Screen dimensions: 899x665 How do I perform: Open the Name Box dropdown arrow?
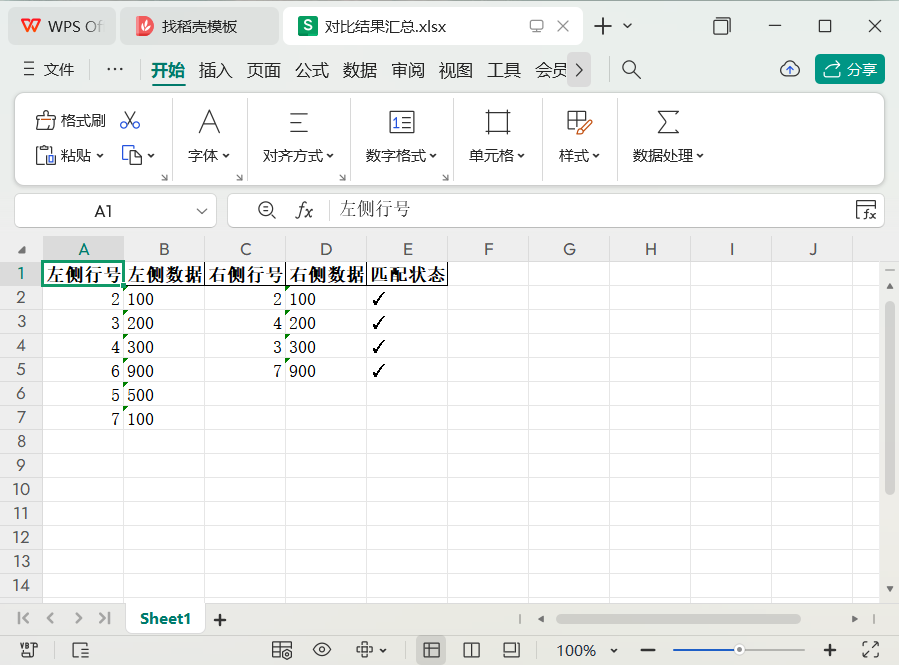[x=202, y=211]
